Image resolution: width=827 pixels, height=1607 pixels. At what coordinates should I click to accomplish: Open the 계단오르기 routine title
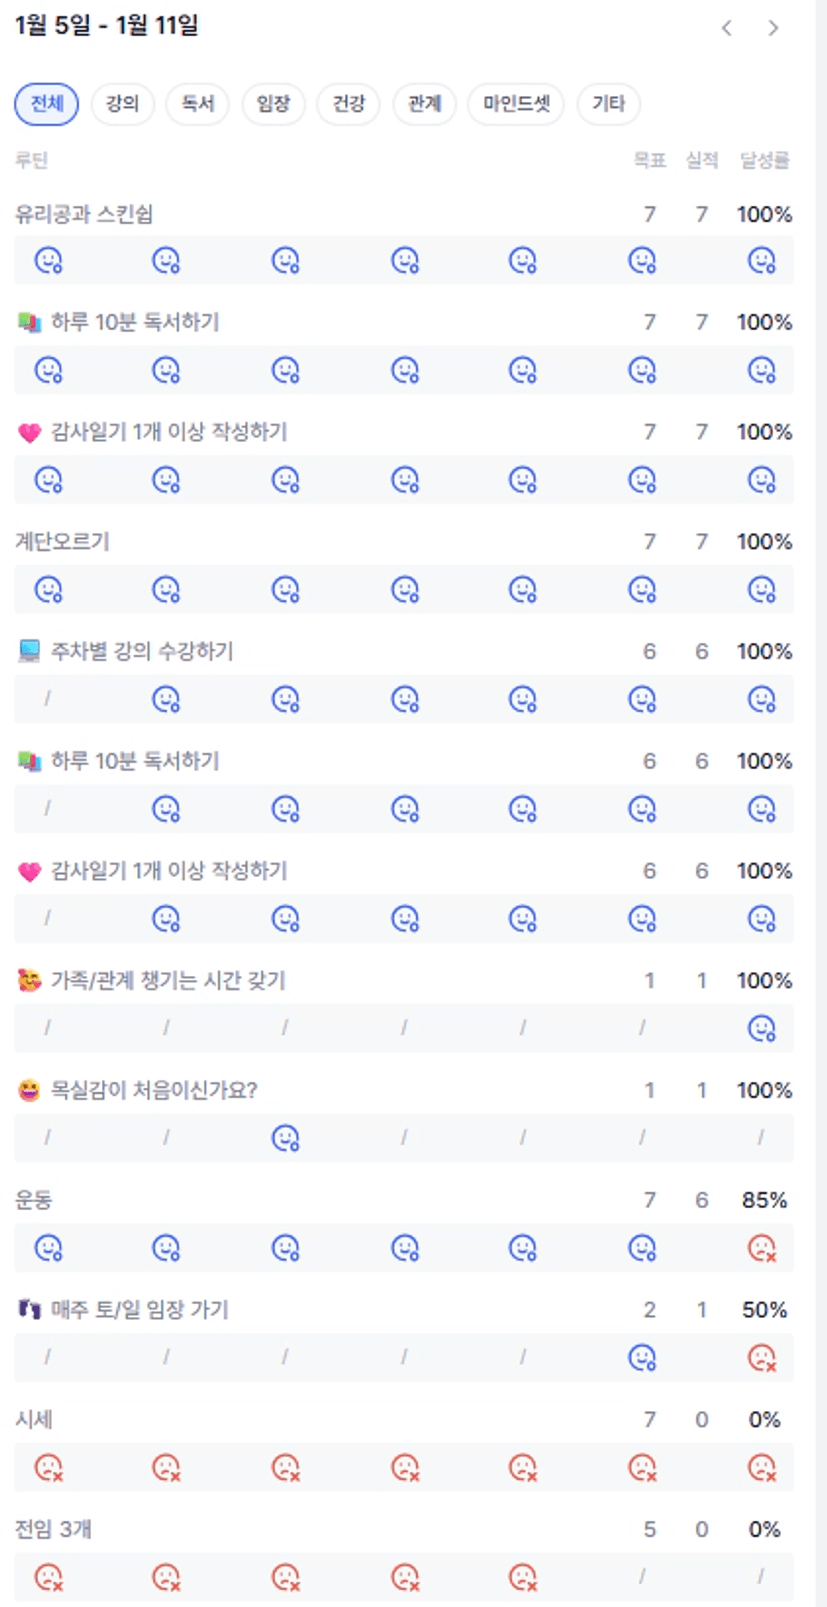62,542
